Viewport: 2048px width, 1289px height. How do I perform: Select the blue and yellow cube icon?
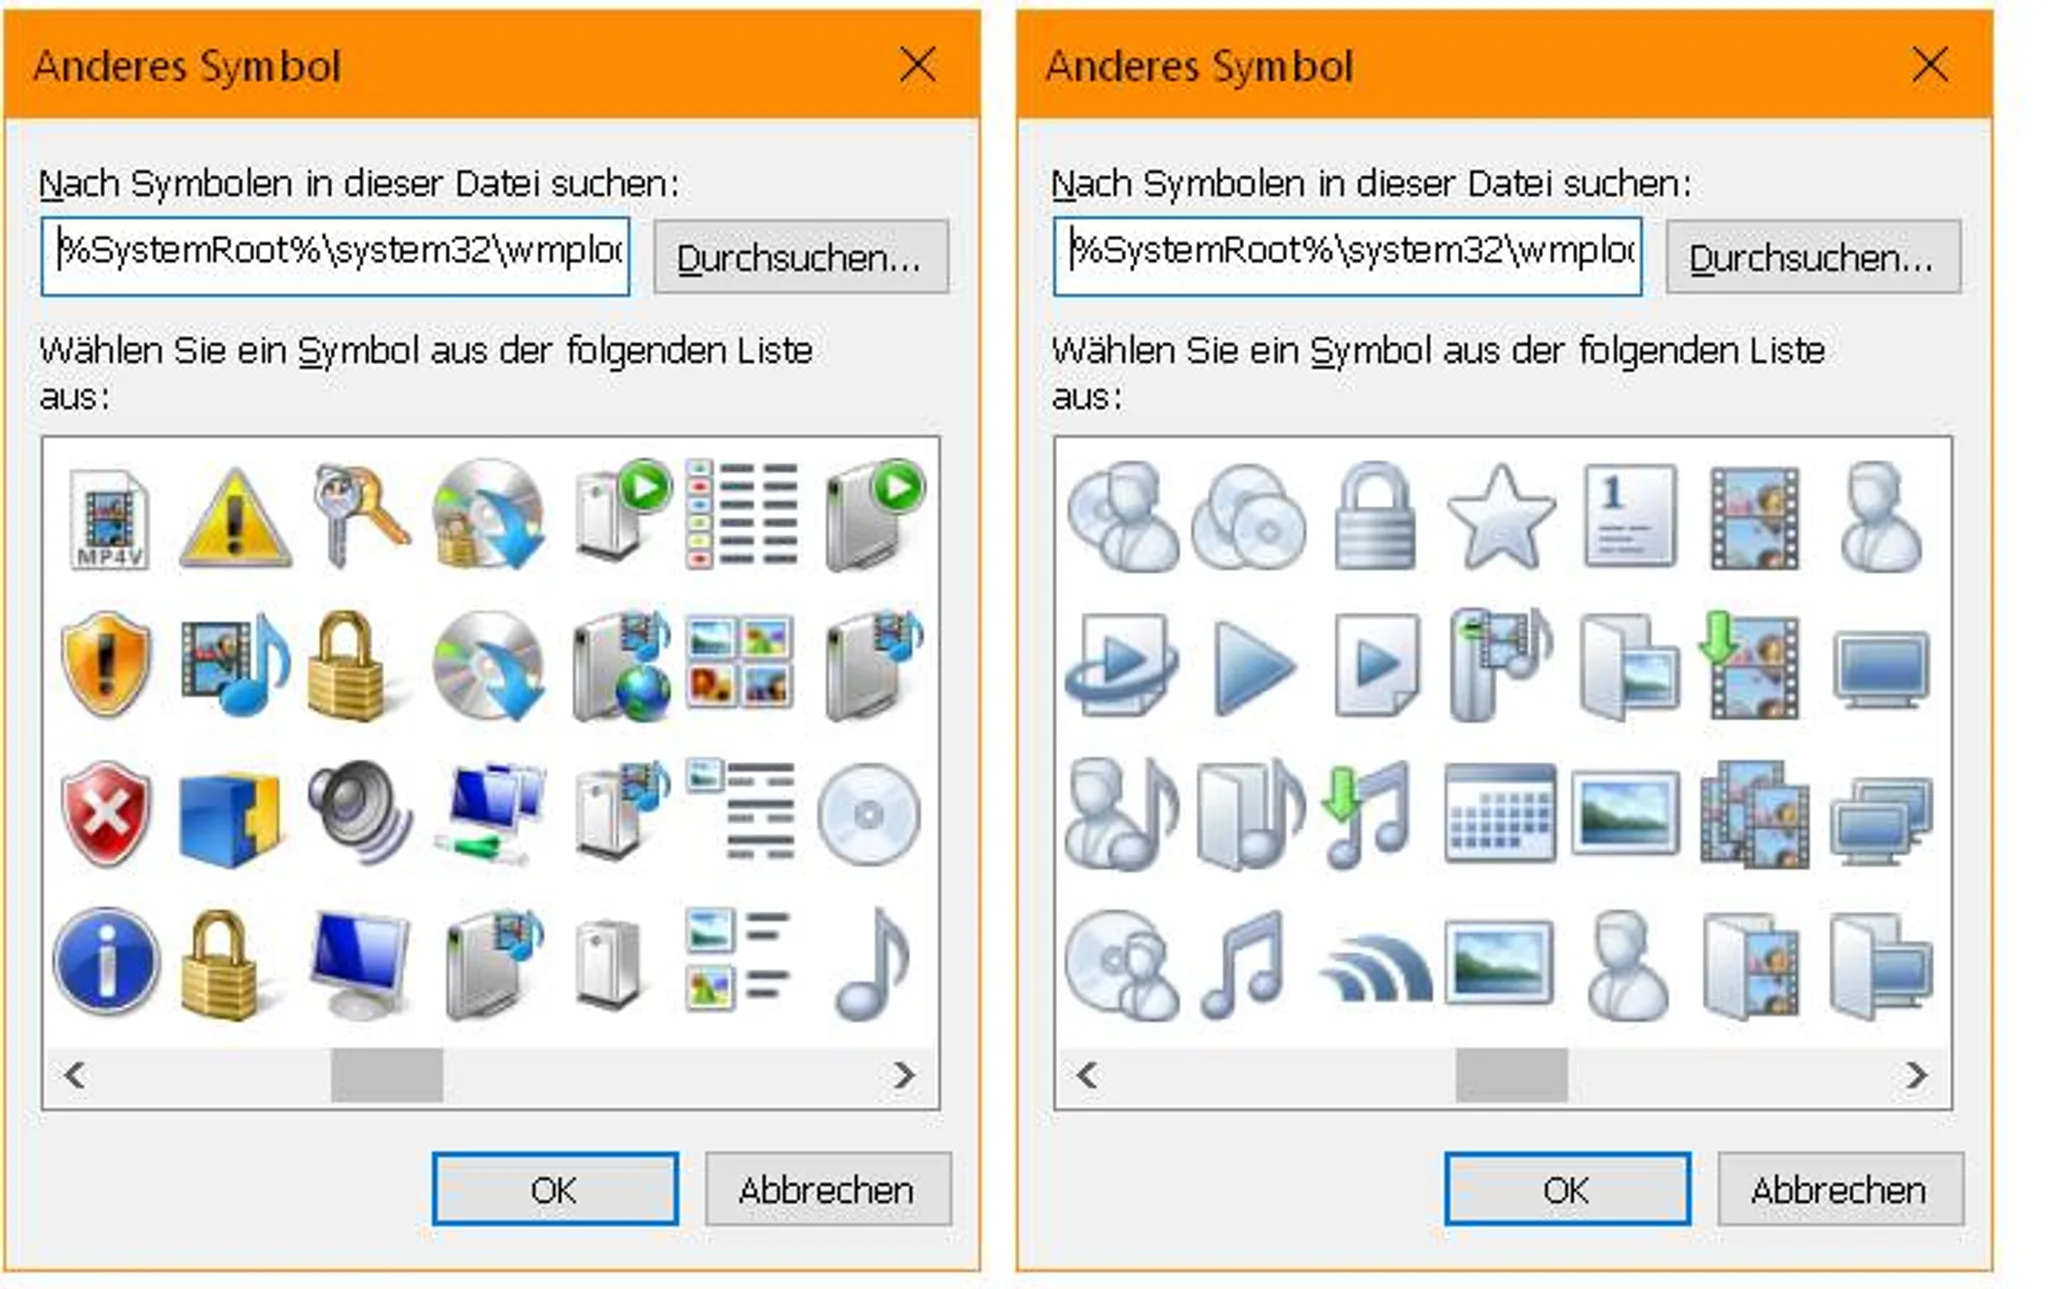tap(232, 816)
